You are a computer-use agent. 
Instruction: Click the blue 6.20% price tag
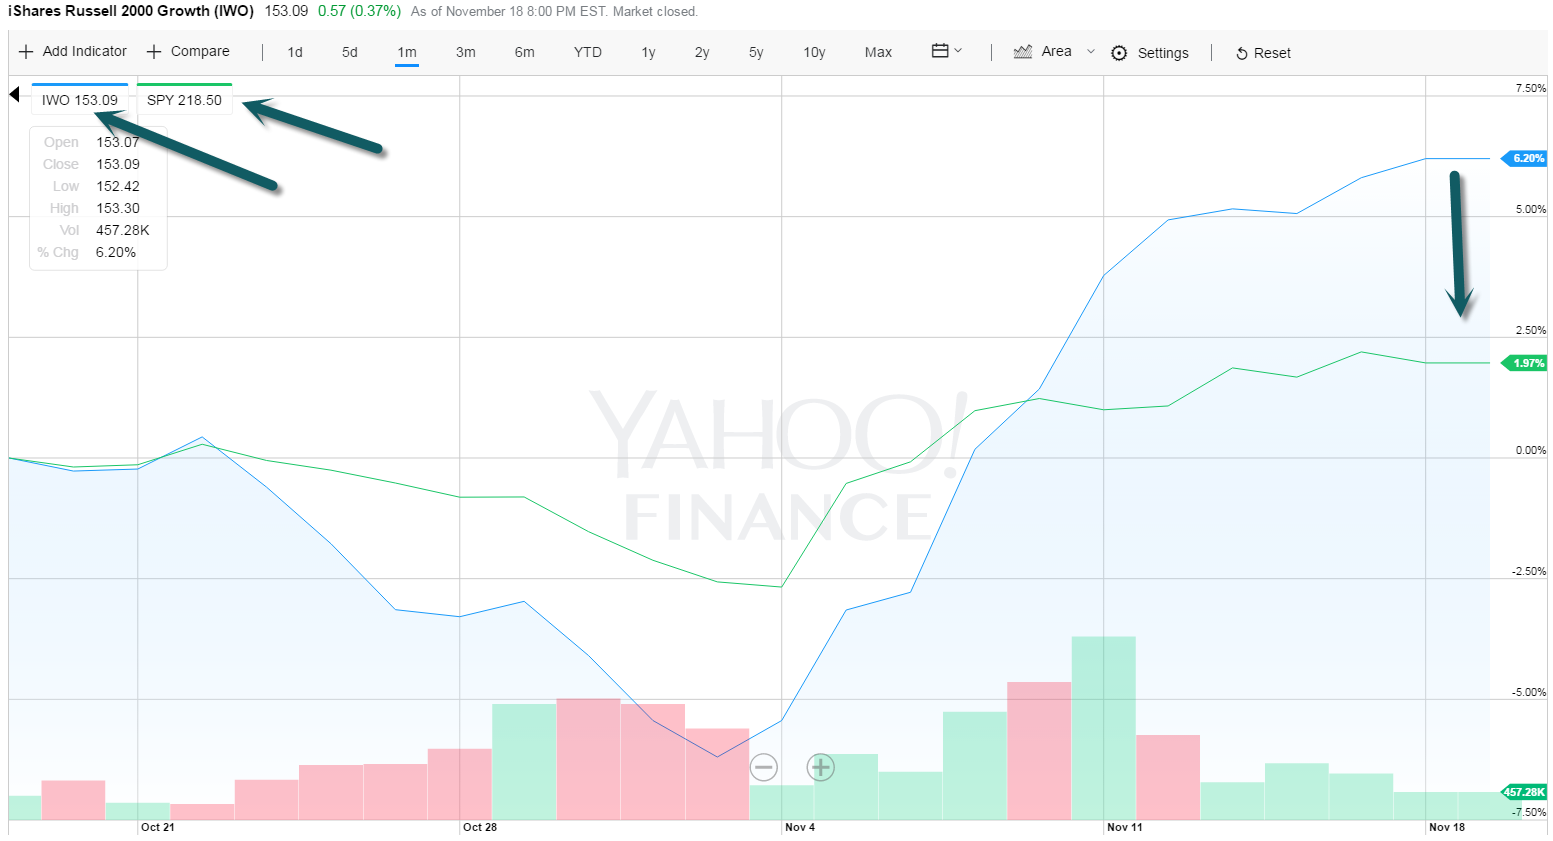click(1525, 159)
